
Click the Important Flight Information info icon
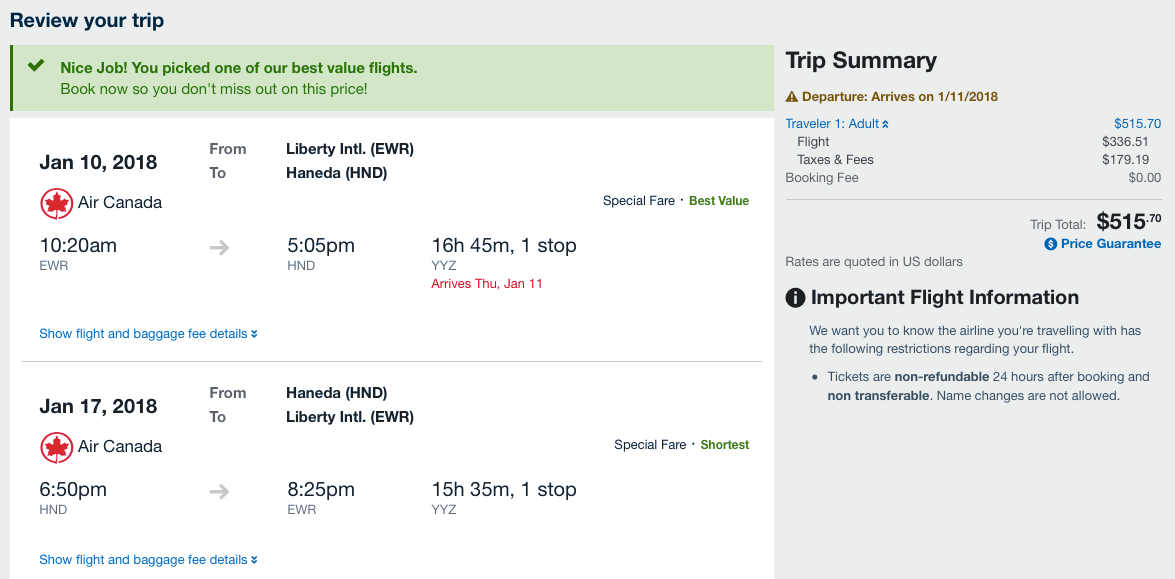coord(796,298)
